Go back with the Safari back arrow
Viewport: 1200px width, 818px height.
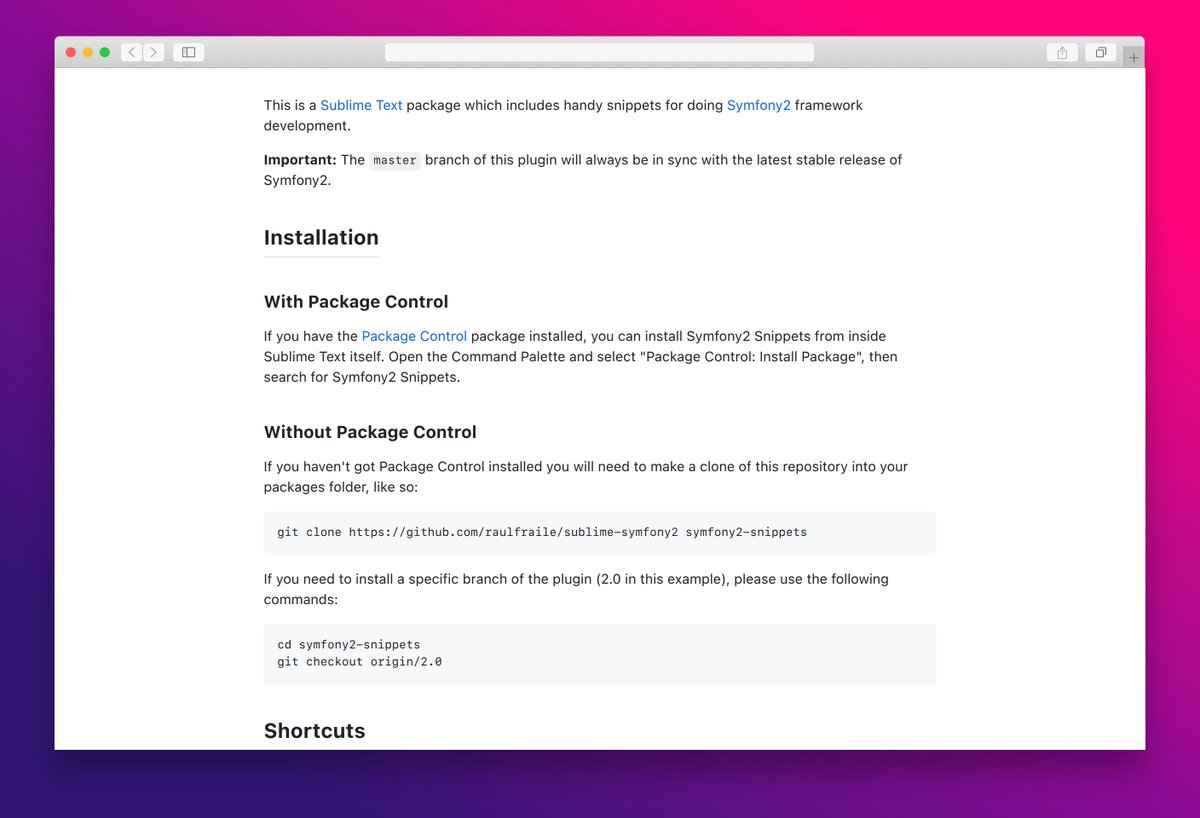pyautogui.click(x=132, y=52)
